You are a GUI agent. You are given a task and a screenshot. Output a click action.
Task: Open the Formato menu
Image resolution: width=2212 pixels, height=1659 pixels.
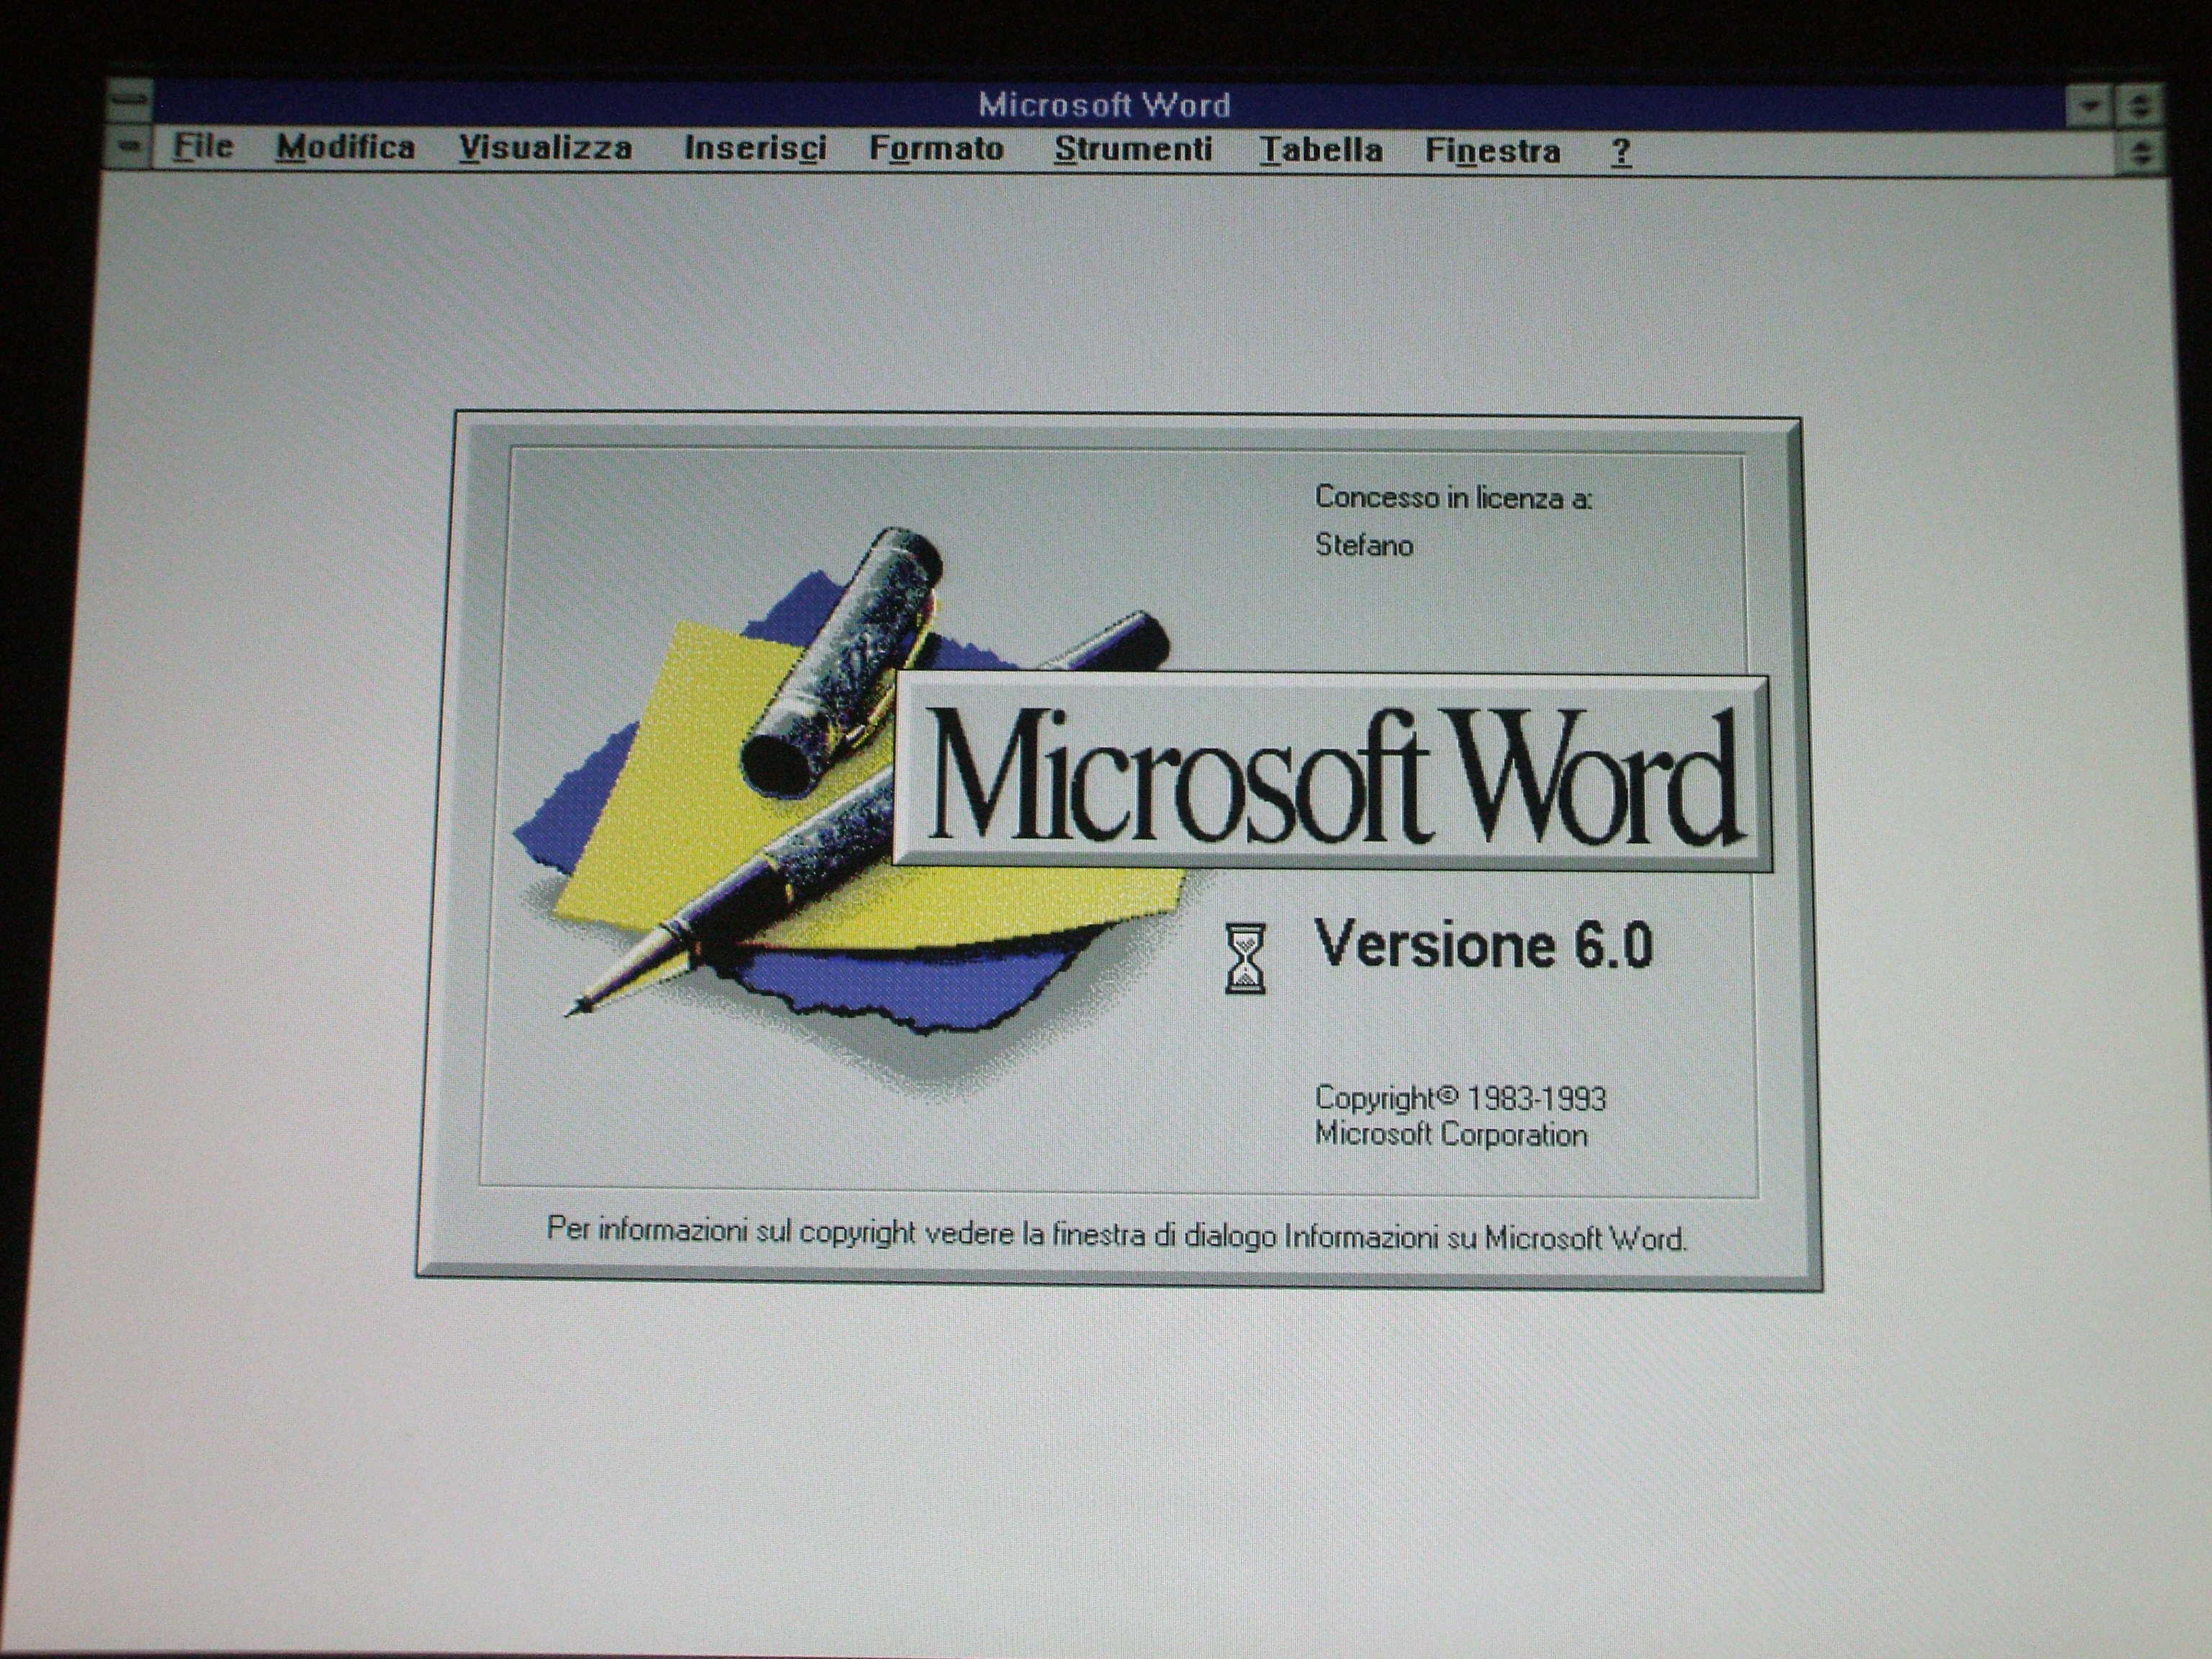(x=936, y=148)
